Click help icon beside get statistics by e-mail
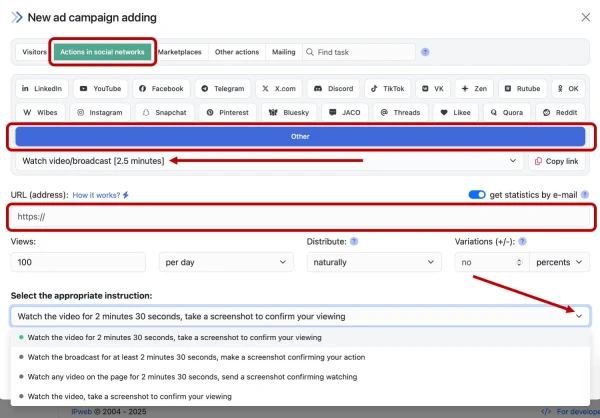Viewport: 600px width, 418px height. (x=585, y=195)
